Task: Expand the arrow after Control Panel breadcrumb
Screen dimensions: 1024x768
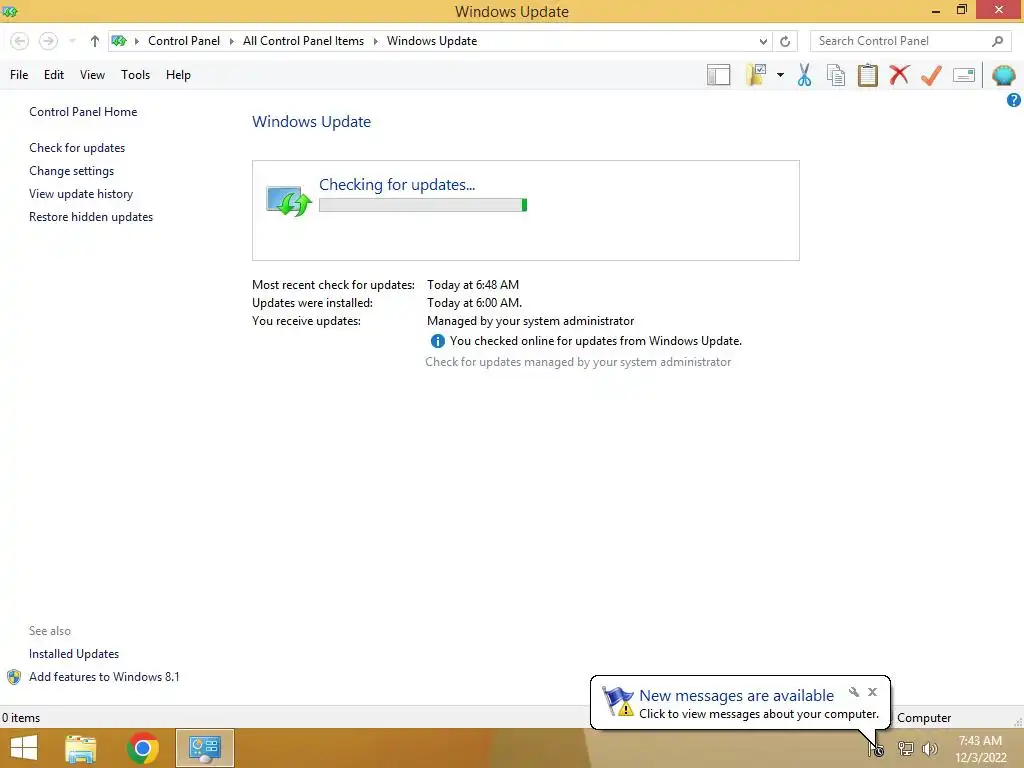Action: pyautogui.click(x=231, y=41)
